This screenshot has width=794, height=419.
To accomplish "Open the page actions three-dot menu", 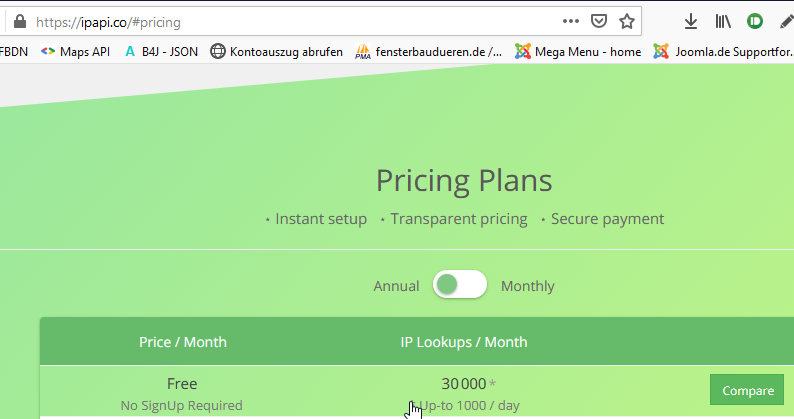I will pos(571,21).
